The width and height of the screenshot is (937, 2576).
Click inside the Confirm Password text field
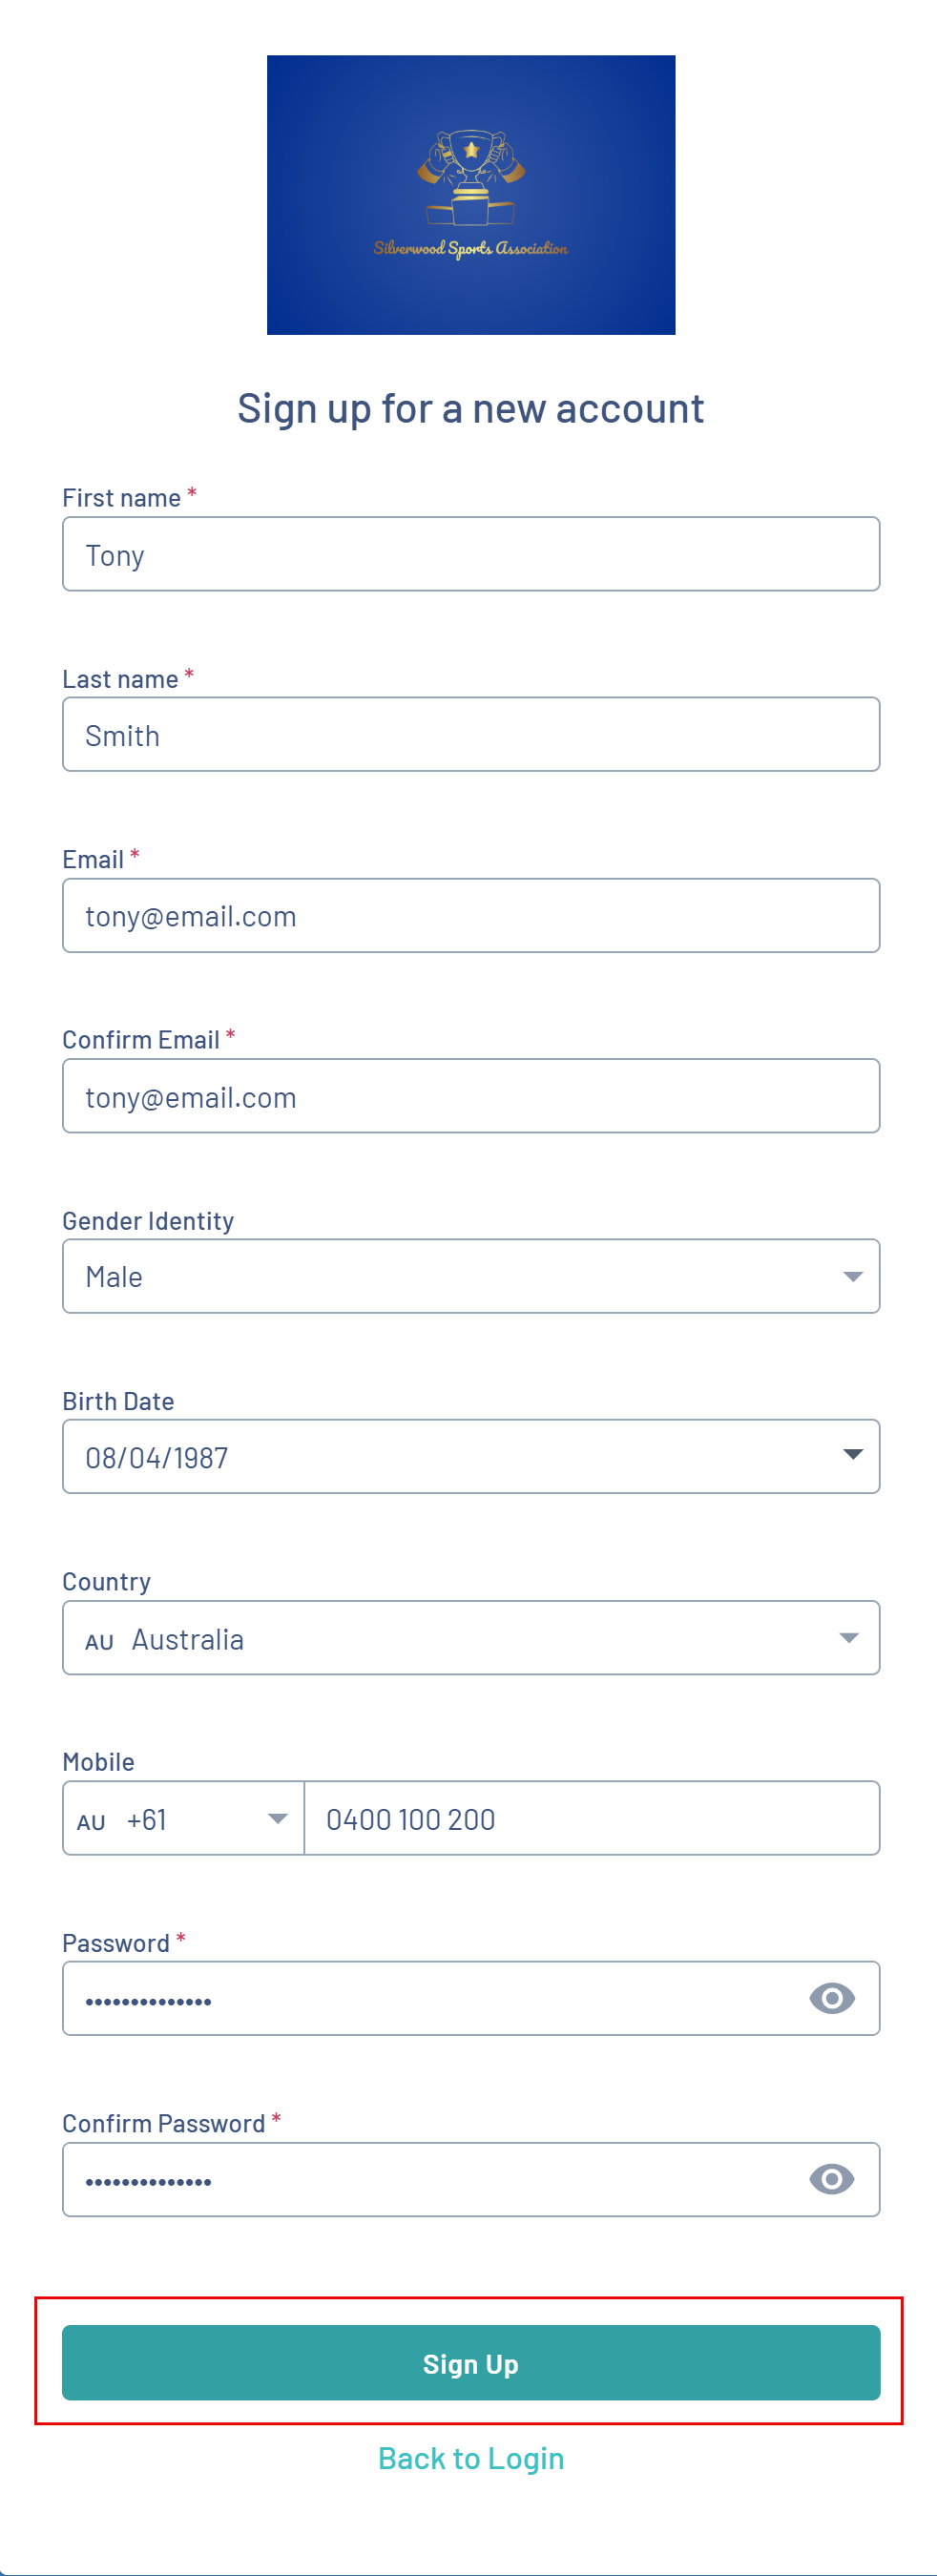[430, 2179]
